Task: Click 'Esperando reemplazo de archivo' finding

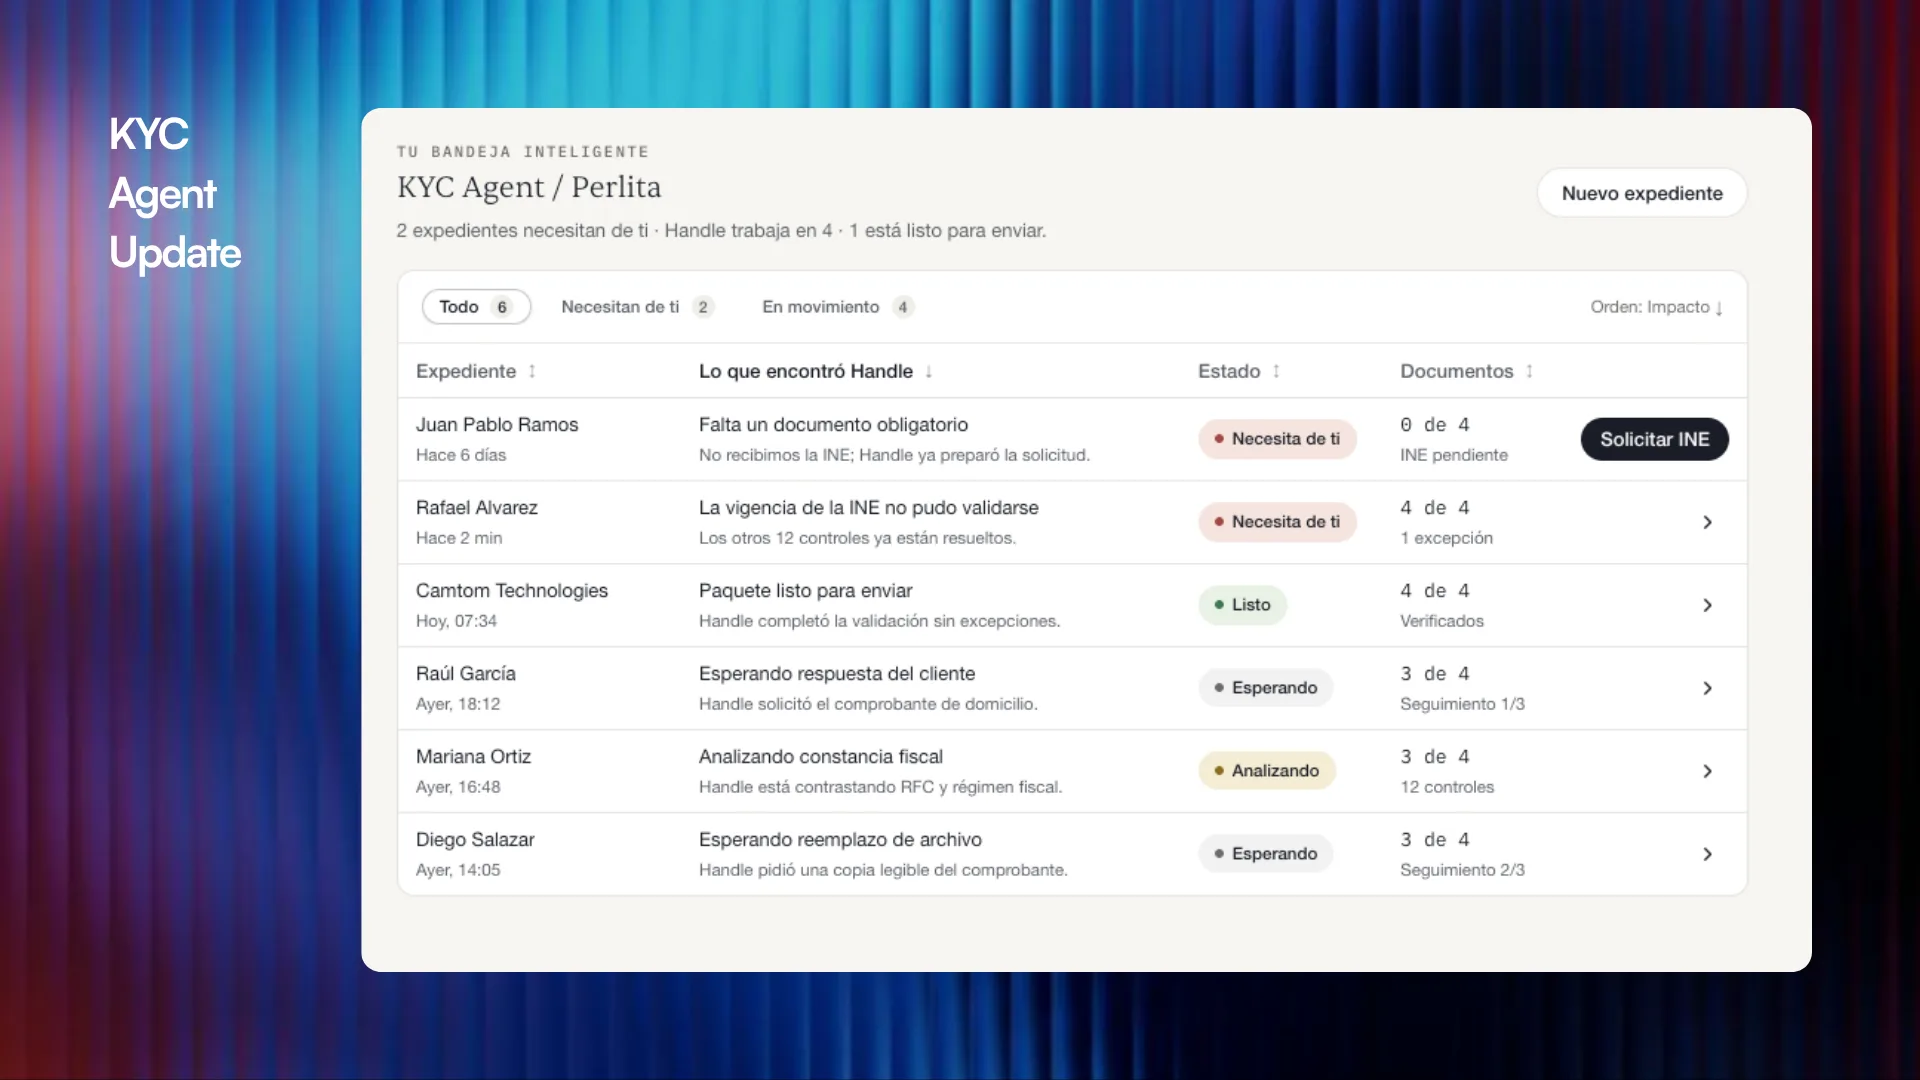Action: [840, 840]
